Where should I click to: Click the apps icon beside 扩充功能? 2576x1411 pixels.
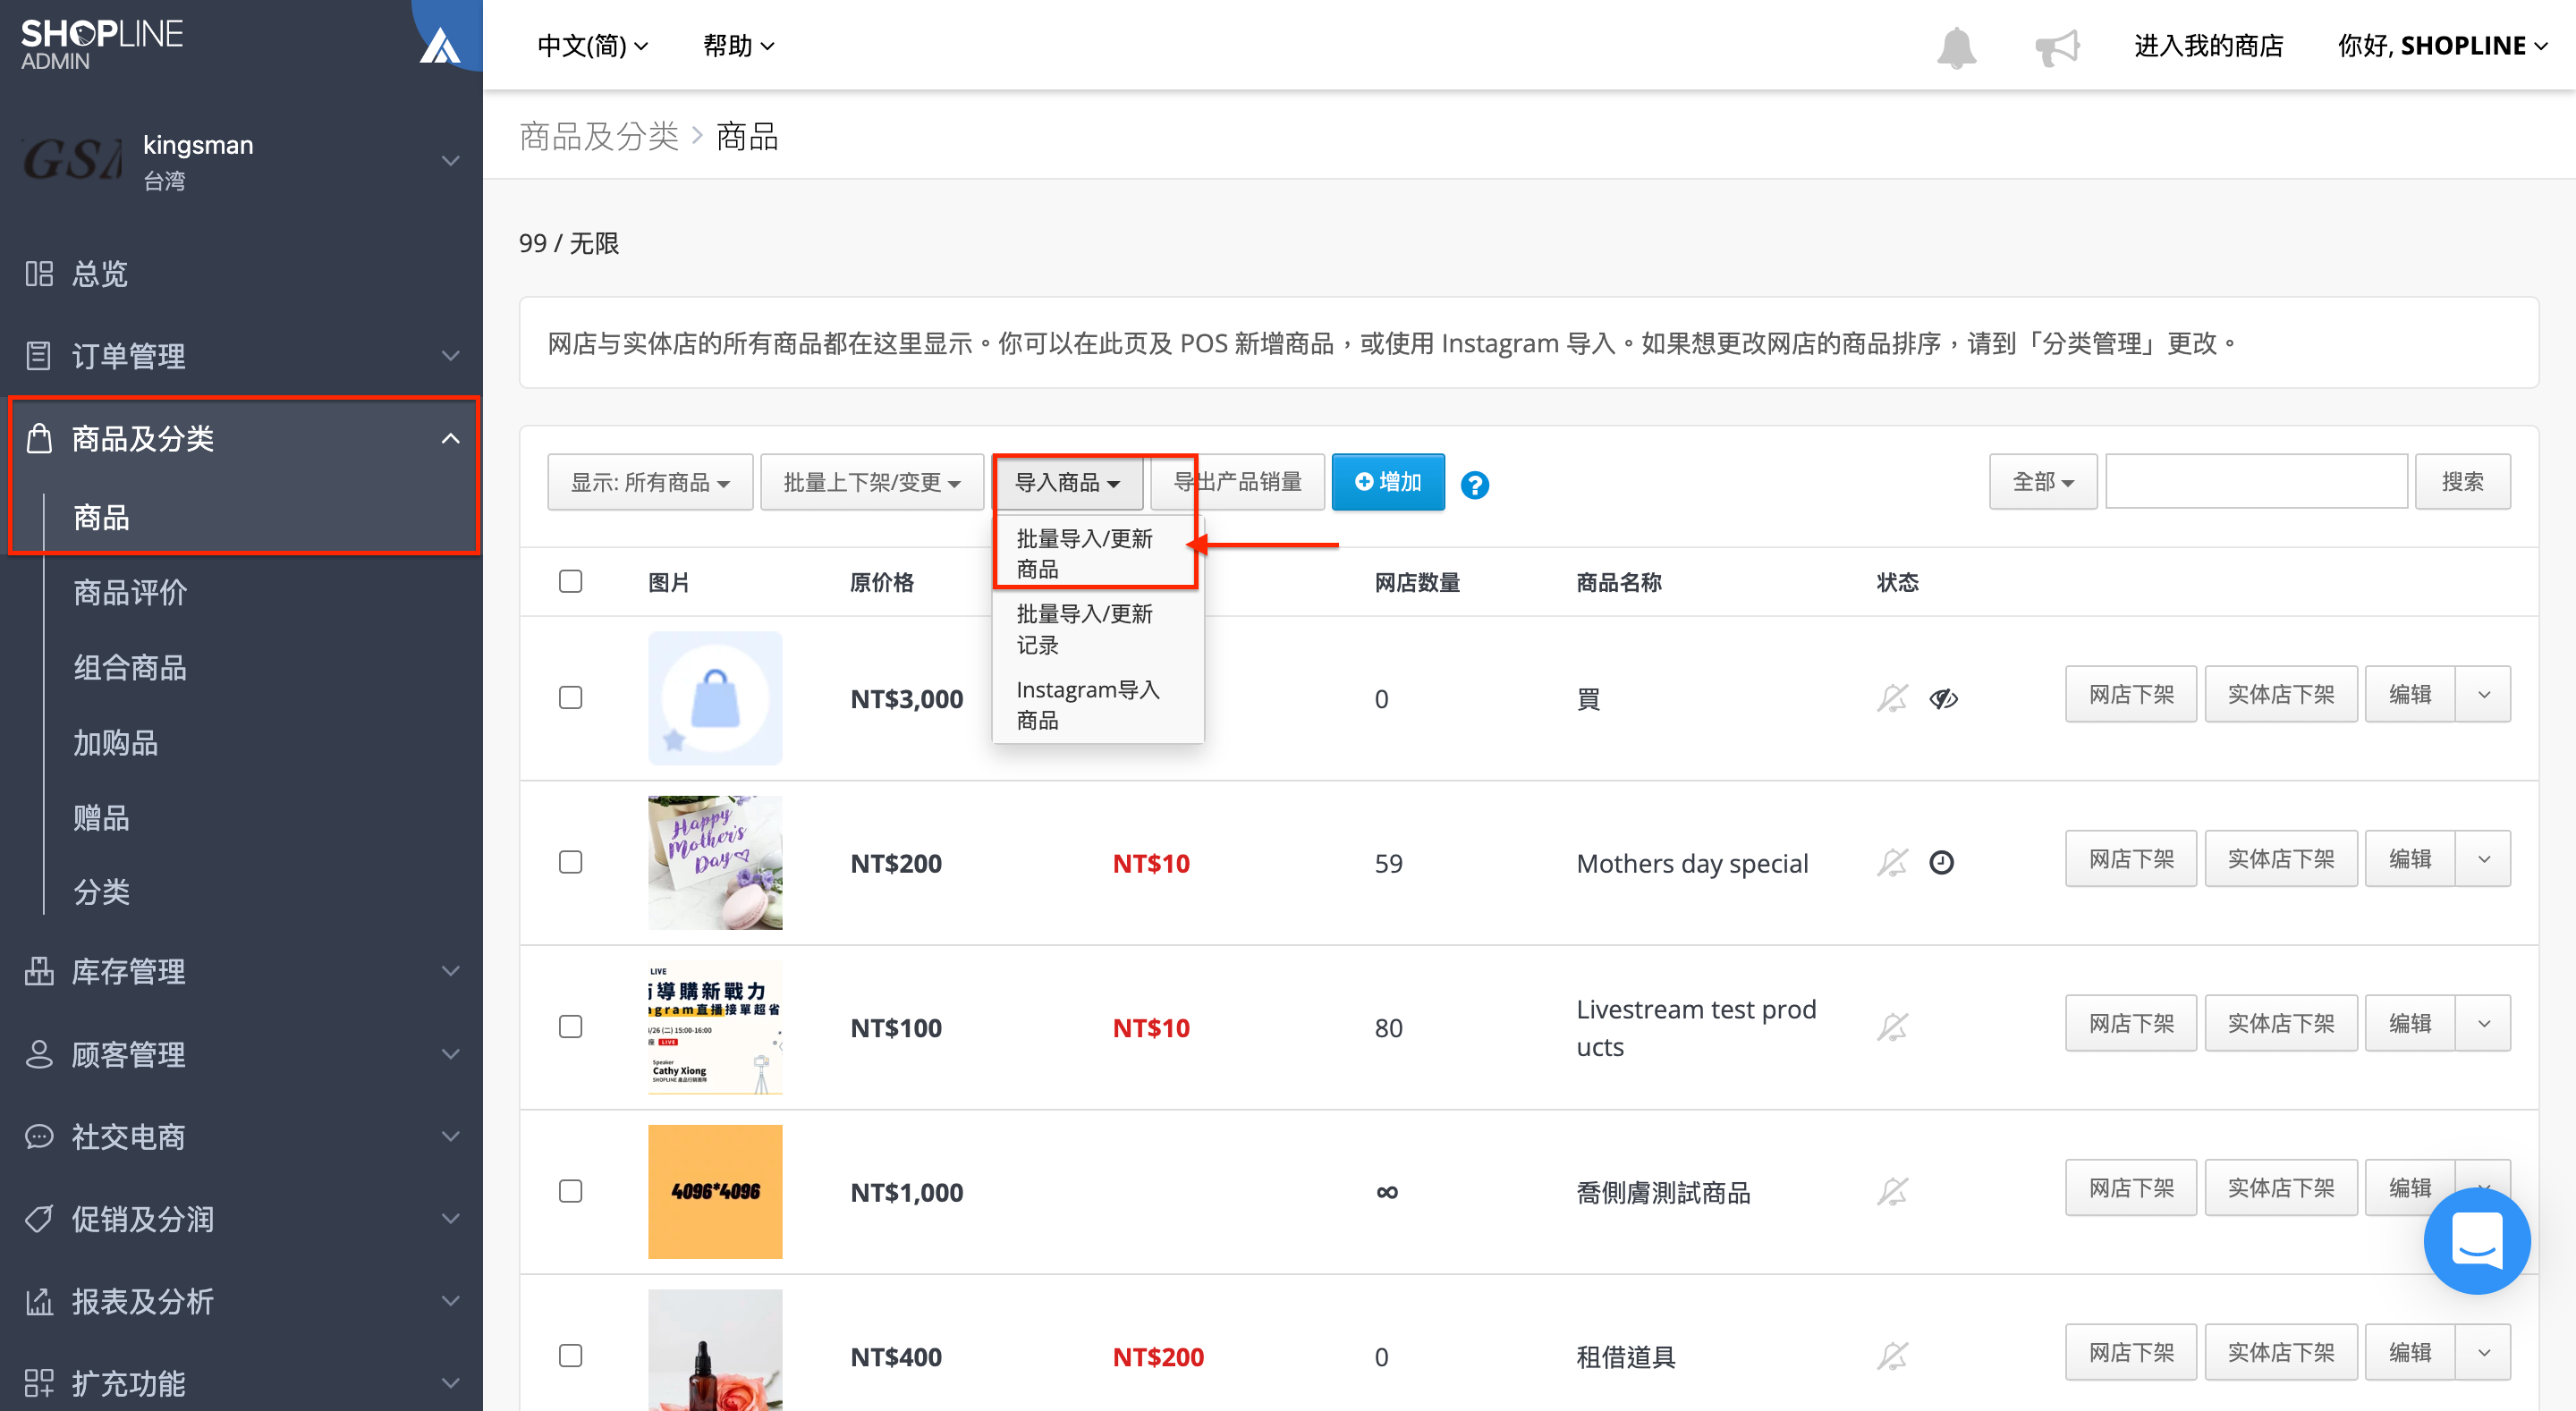click(39, 1383)
